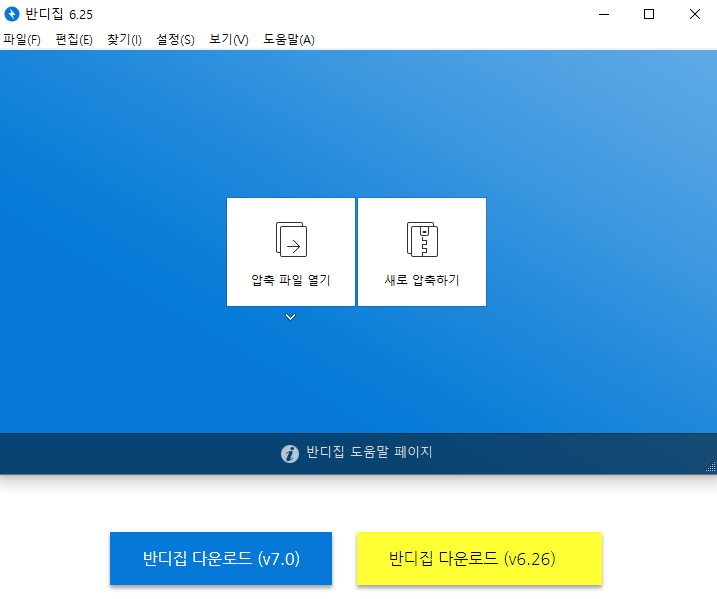
Task: Maximize the Bandizip window
Action: [x=649, y=14]
